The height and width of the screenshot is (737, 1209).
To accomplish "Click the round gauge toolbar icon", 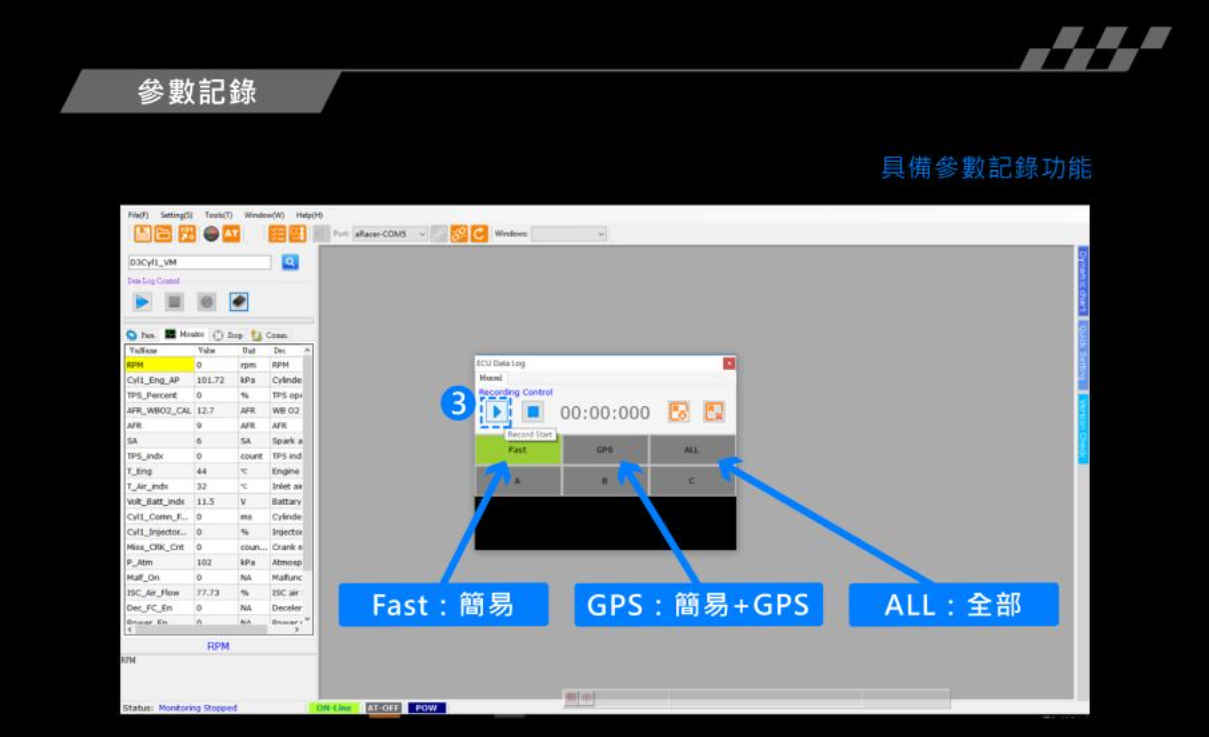I will pos(210,233).
